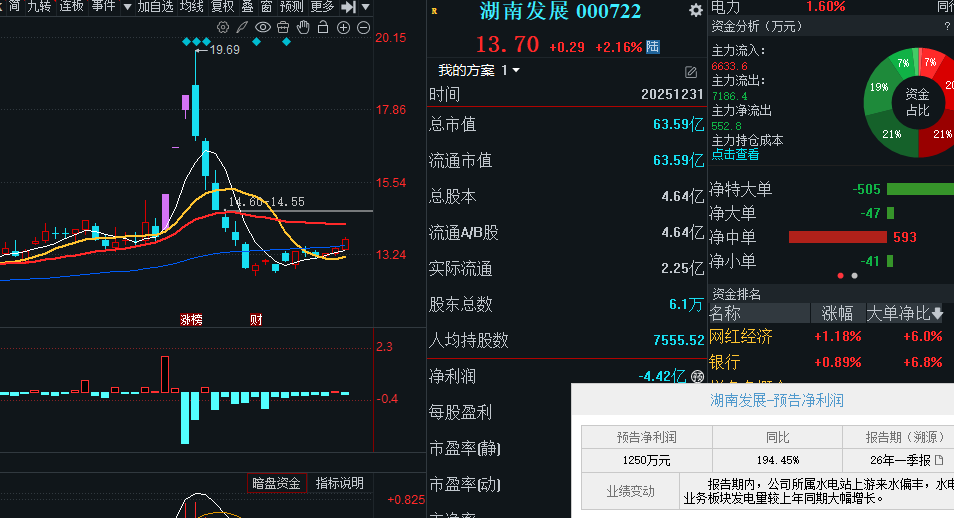This screenshot has height=518, width=954.
Task: Click the 点击查看 link under 主力持仓成本
Action: pyautogui.click(x=735, y=155)
